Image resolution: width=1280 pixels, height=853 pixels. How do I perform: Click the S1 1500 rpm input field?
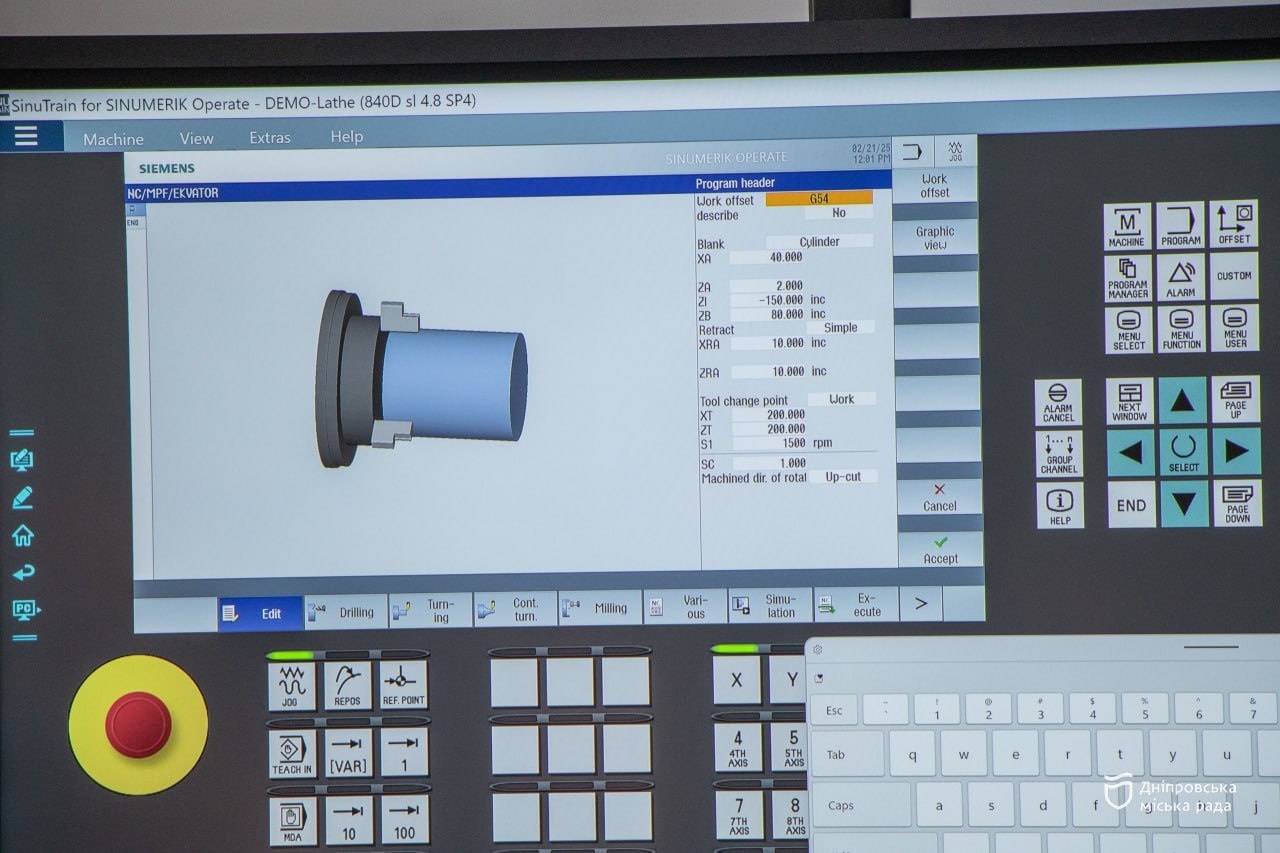[770, 443]
